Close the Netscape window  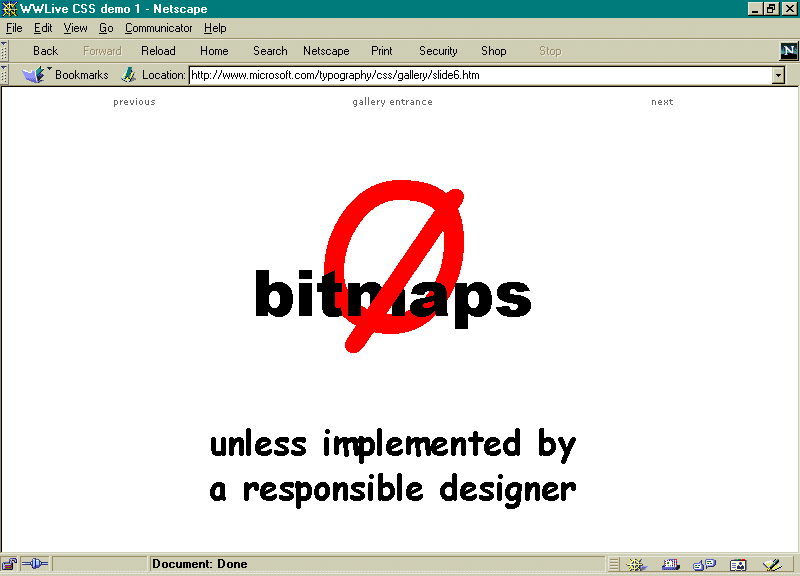pyautogui.click(x=789, y=9)
